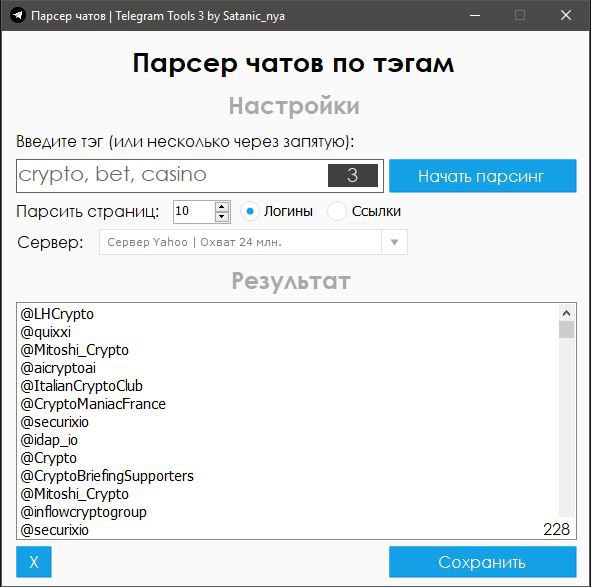
Task: Click the Сохранить button
Action: click(482, 562)
